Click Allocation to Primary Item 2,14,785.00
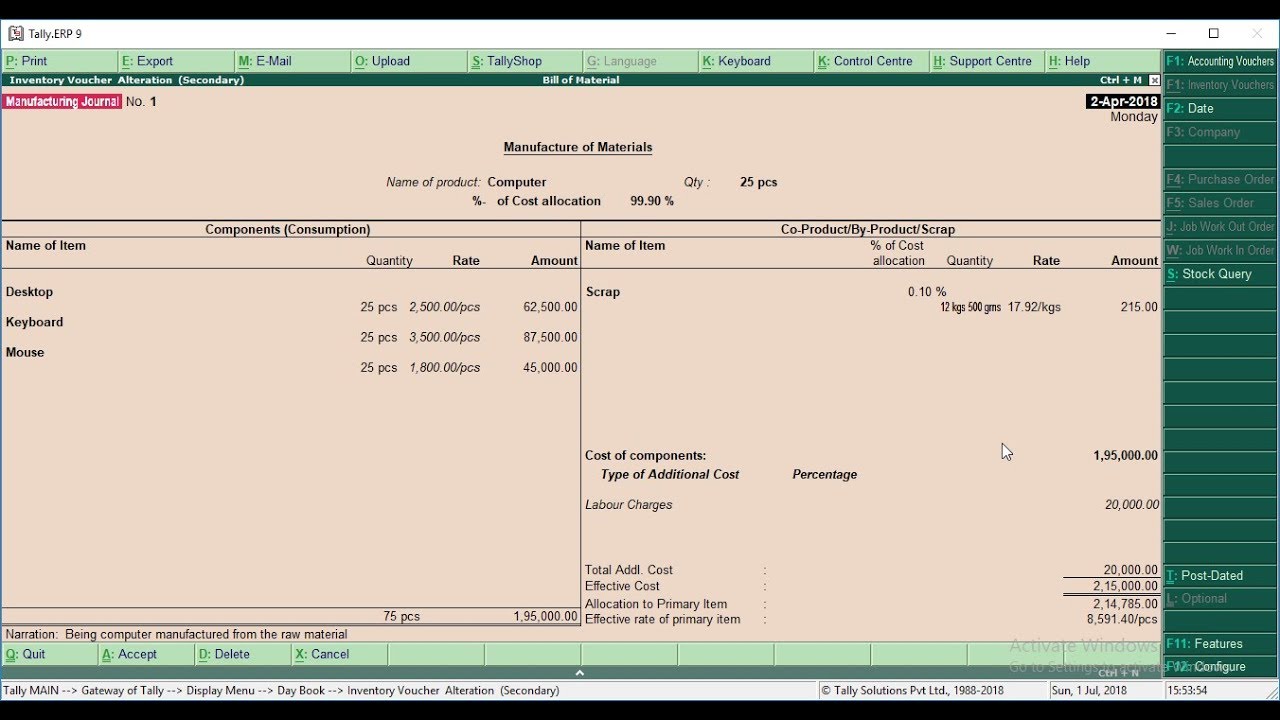 [x=1126, y=604]
